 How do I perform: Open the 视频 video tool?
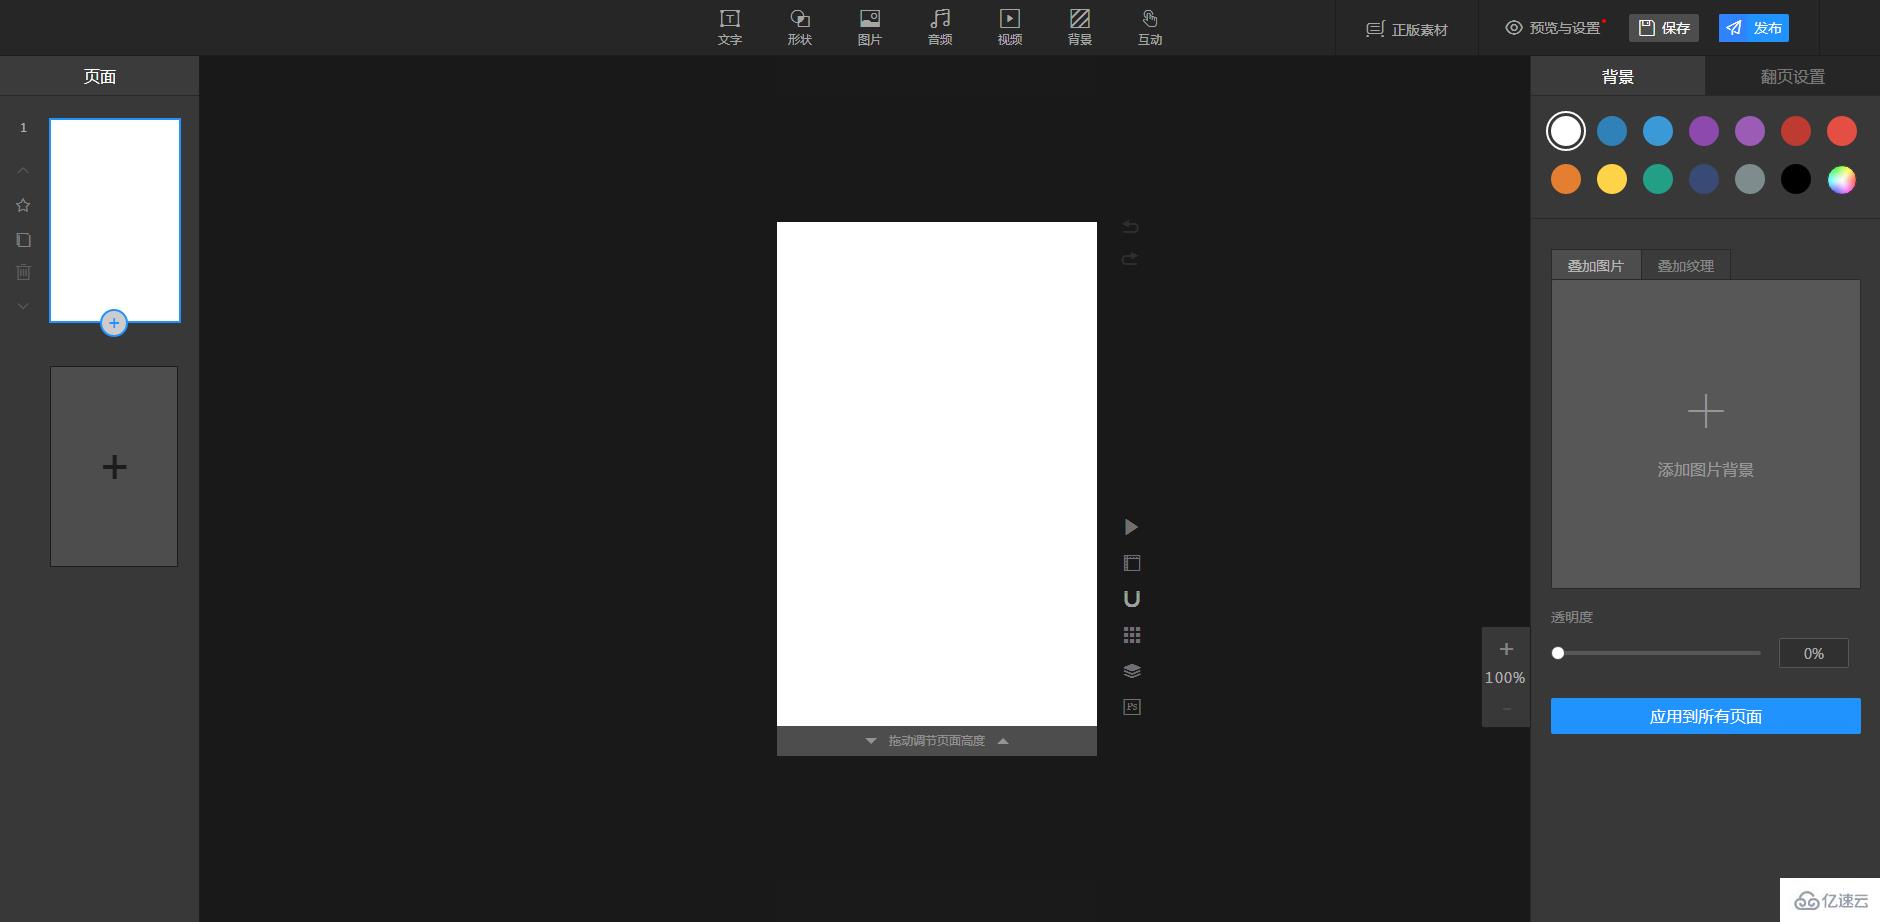pyautogui.click(x=1010, y=28)
